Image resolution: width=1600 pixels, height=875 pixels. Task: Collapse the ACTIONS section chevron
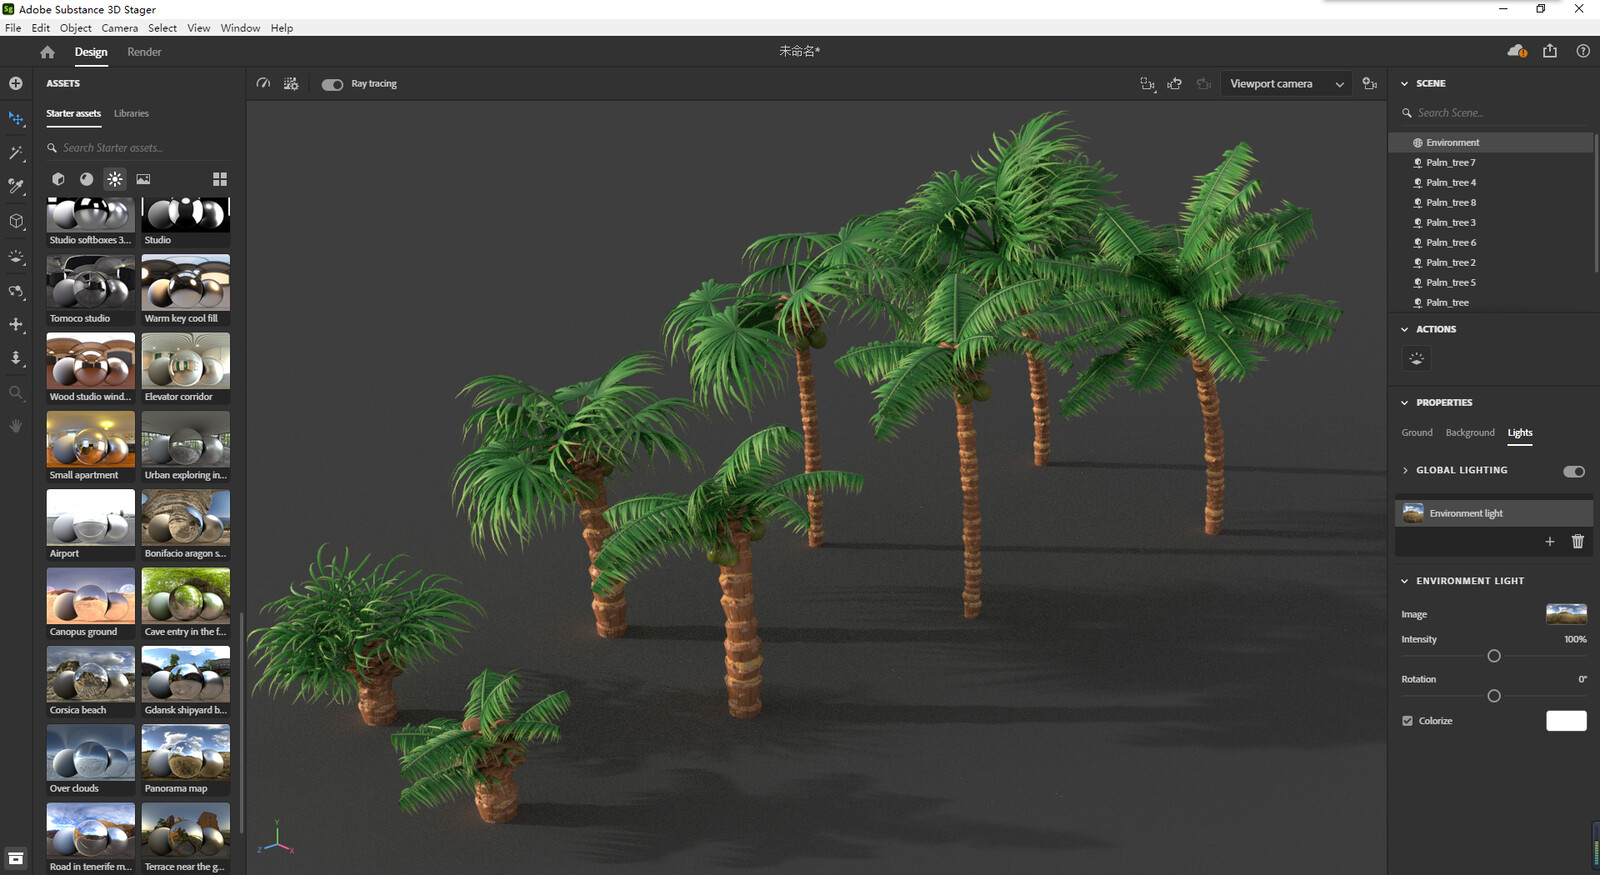click(1404, 329)
